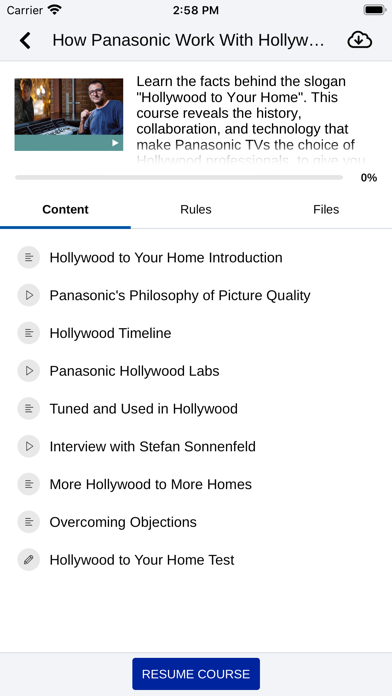Click the course progress bar
The height and width of the screenshot is (696, 392).
point(179,178)
